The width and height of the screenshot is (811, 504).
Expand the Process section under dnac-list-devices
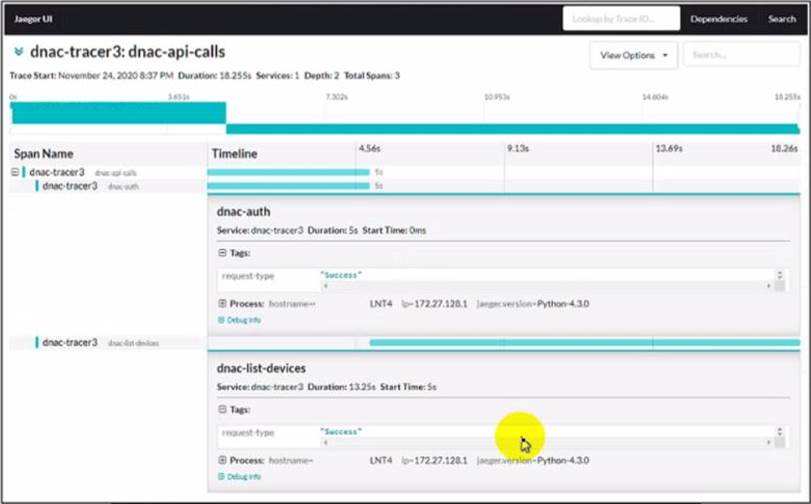(x=223, y=460)
